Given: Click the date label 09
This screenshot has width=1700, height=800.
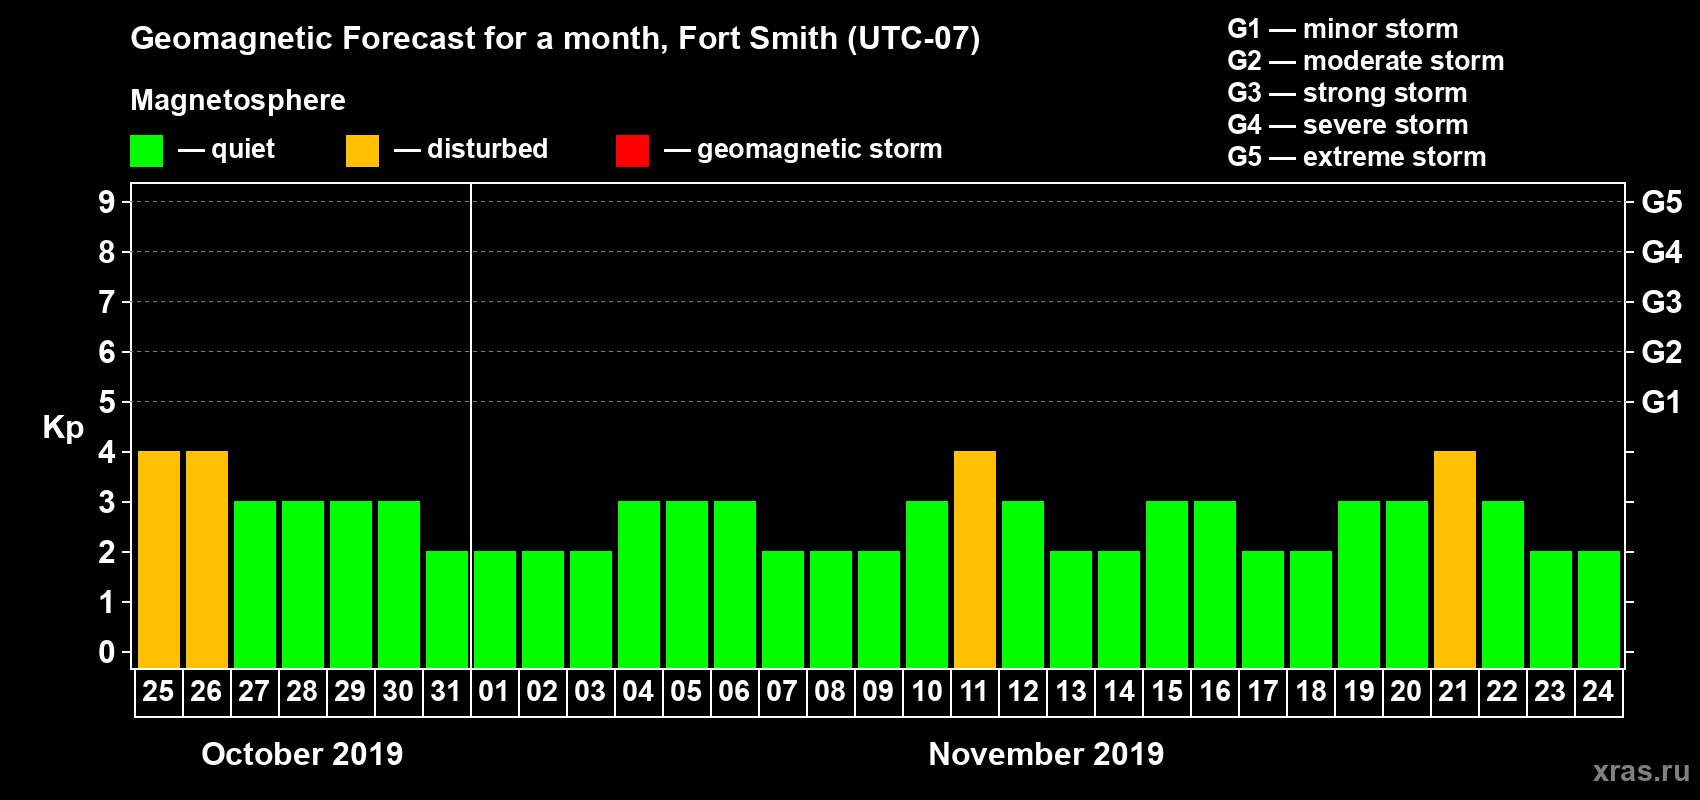Looking at the screenshot, I should (878, 691).
